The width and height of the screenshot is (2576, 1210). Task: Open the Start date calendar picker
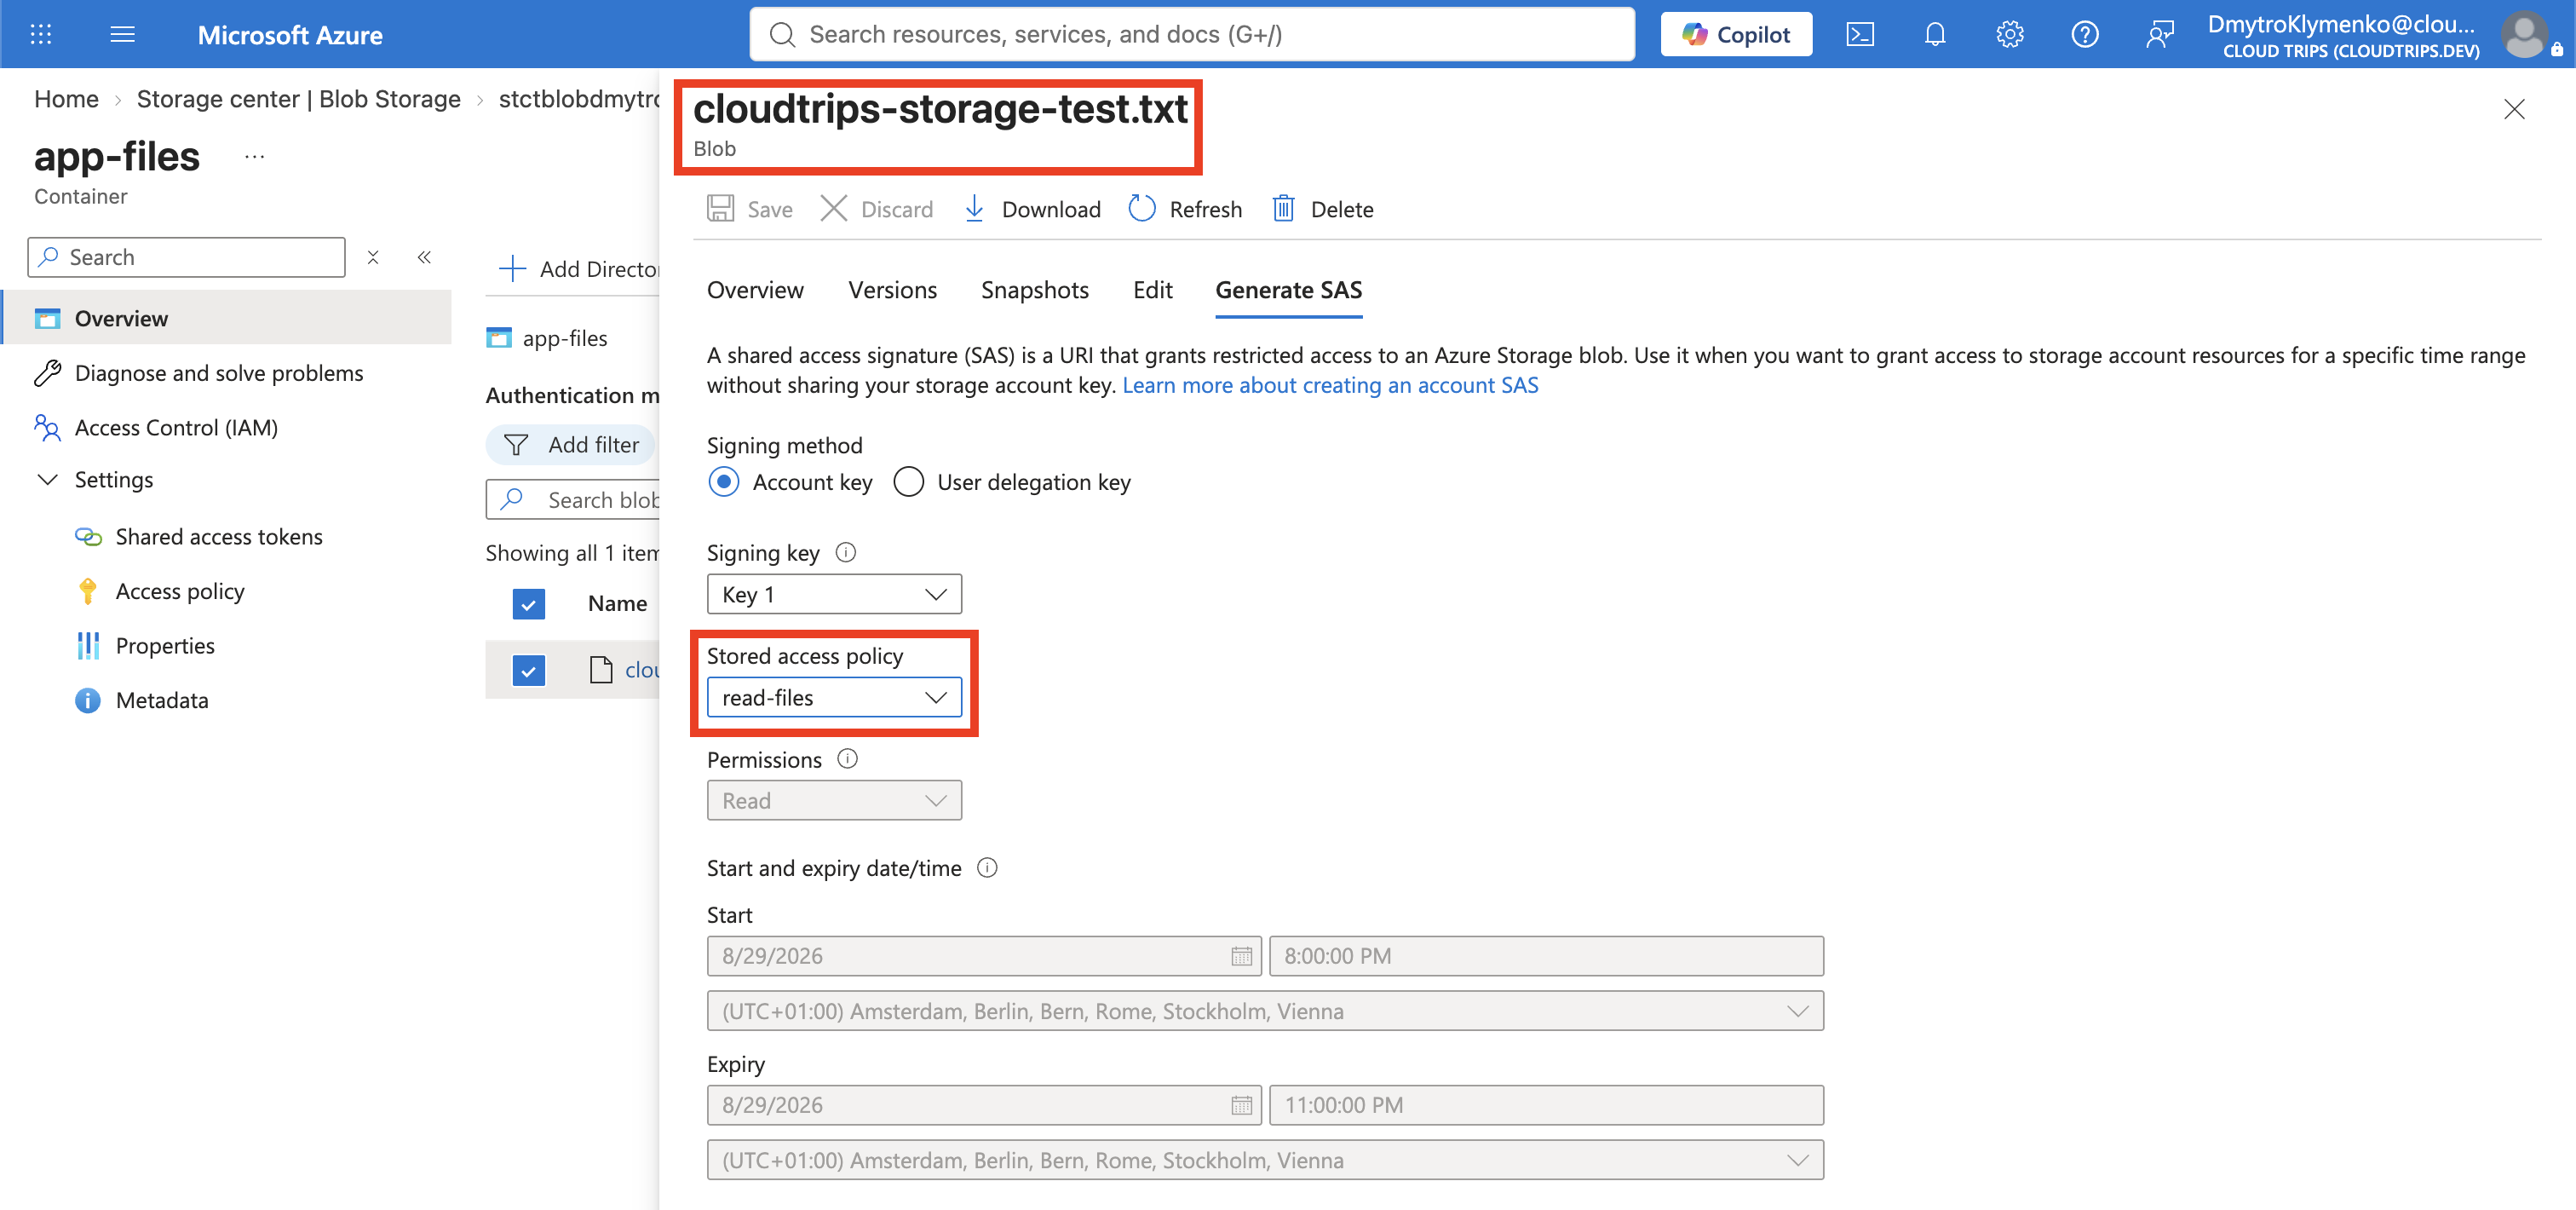[1241, 956]
